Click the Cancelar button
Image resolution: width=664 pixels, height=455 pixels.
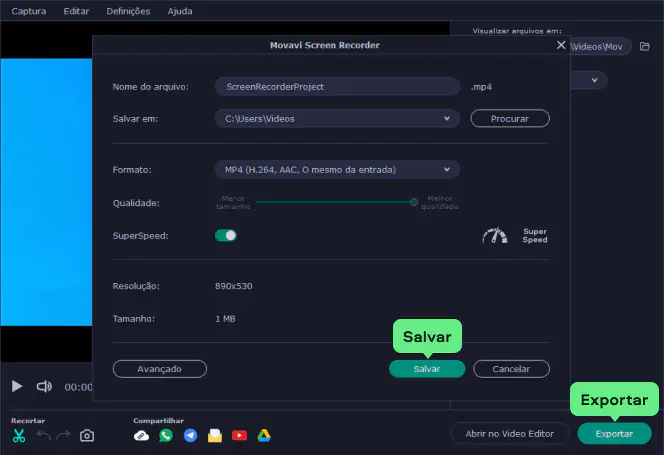511,369
